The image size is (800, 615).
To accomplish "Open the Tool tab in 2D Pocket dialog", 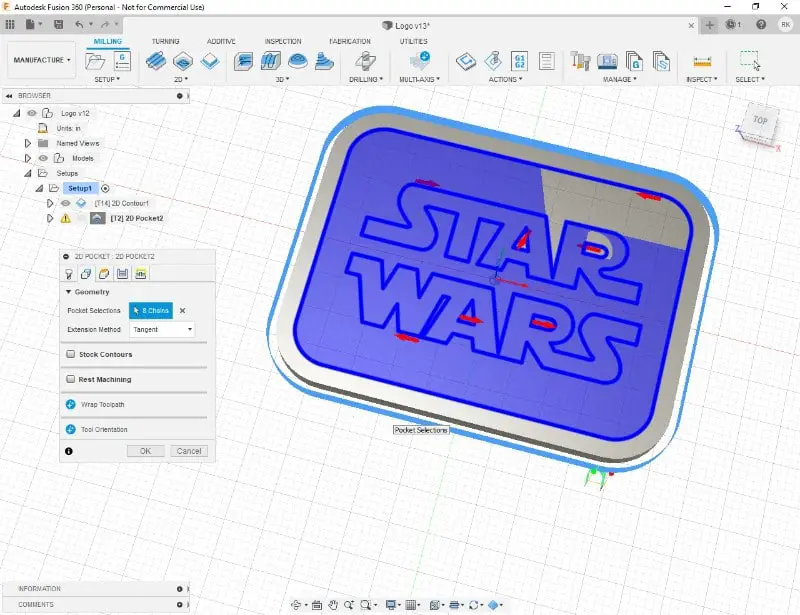I will click(68, 274).
